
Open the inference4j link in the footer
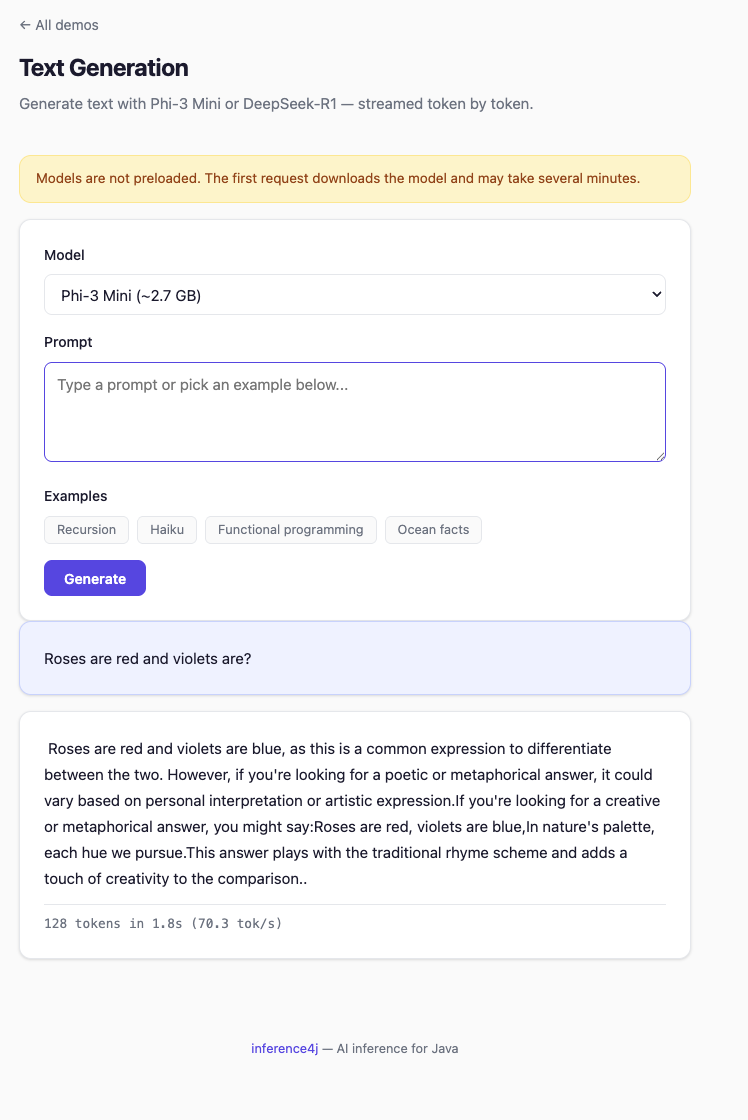click(285, 1048)
